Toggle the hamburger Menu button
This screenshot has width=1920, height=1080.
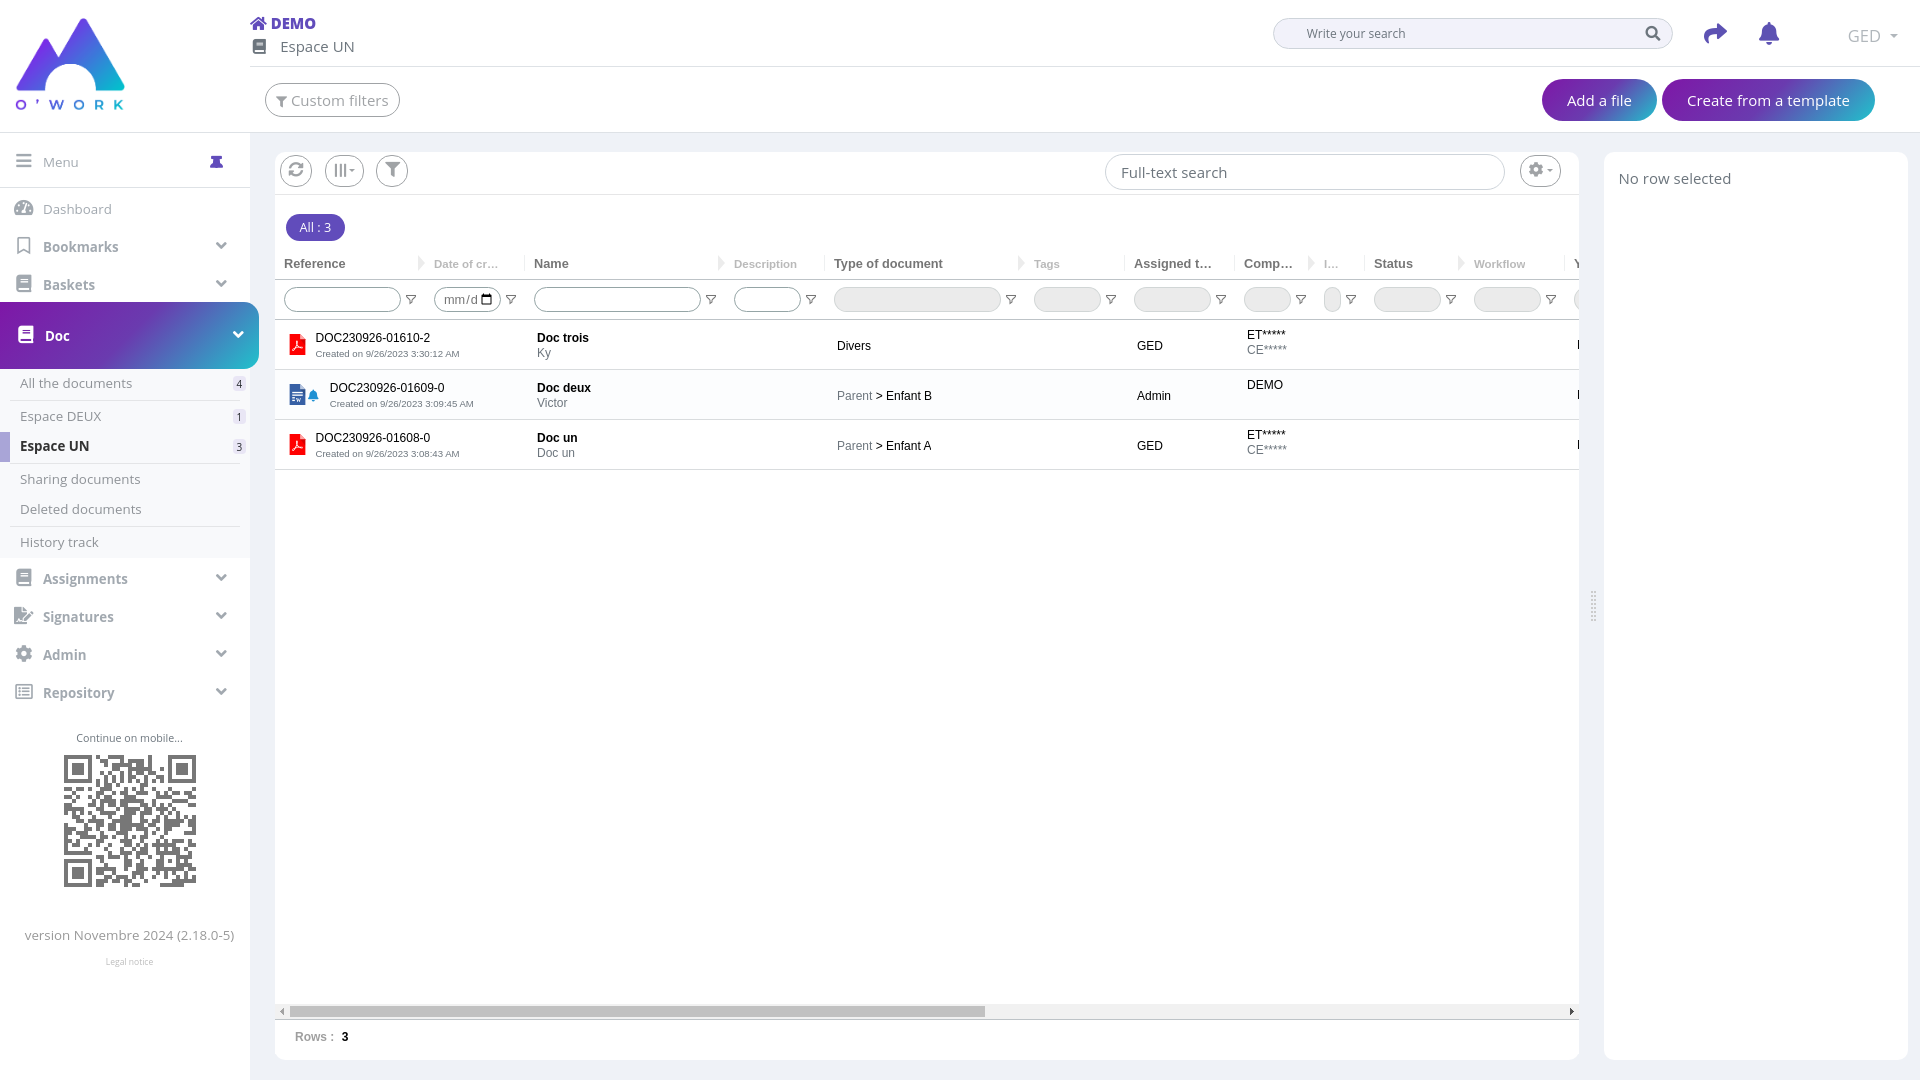[24, 162]
